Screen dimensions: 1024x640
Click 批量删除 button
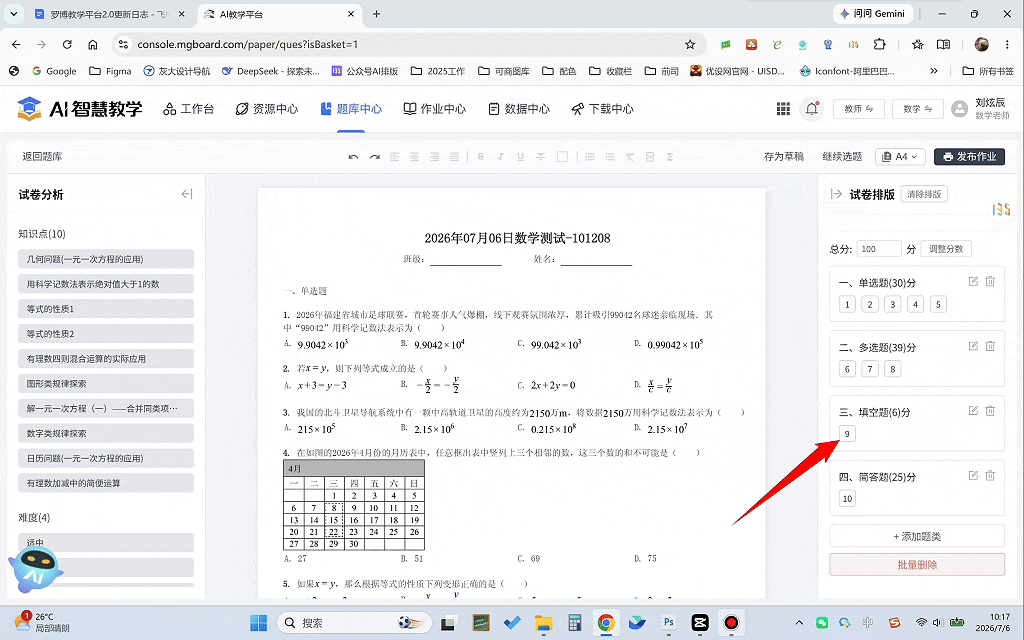point(917,565)
